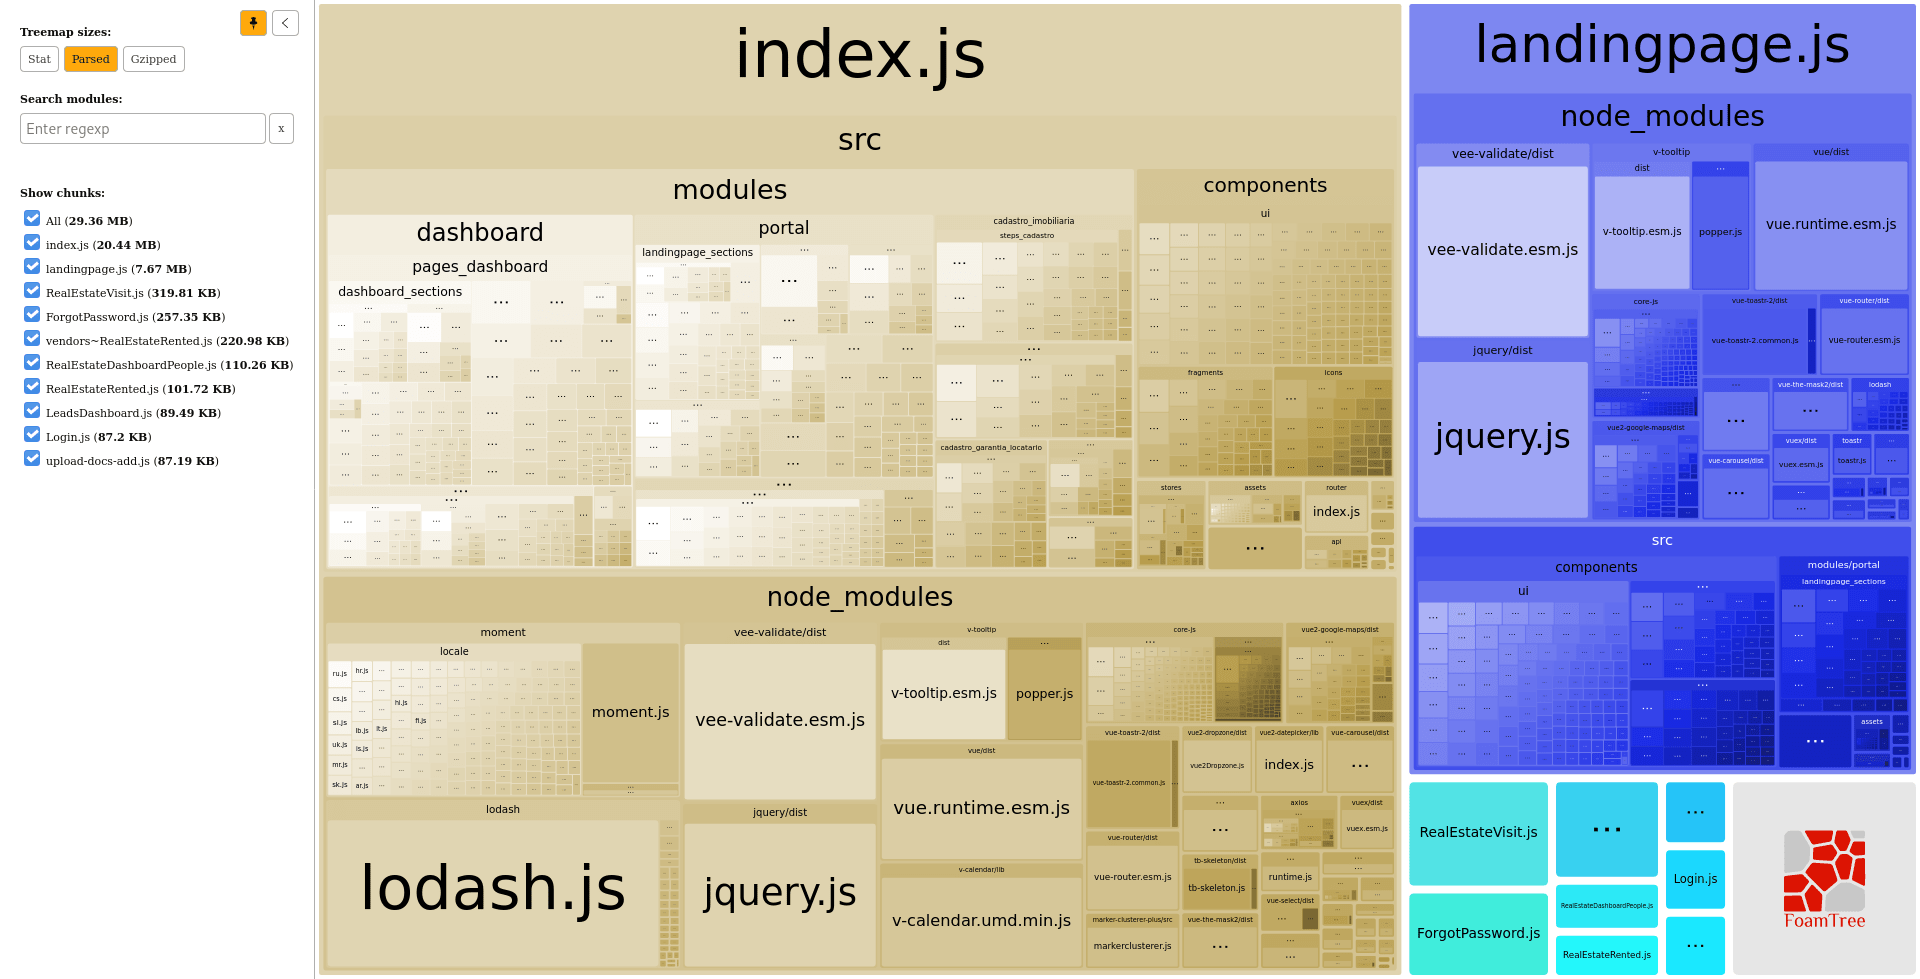Screen dimensions: 1920x979
Task: Click the components label in index.js
Action: coord(1265,185)
